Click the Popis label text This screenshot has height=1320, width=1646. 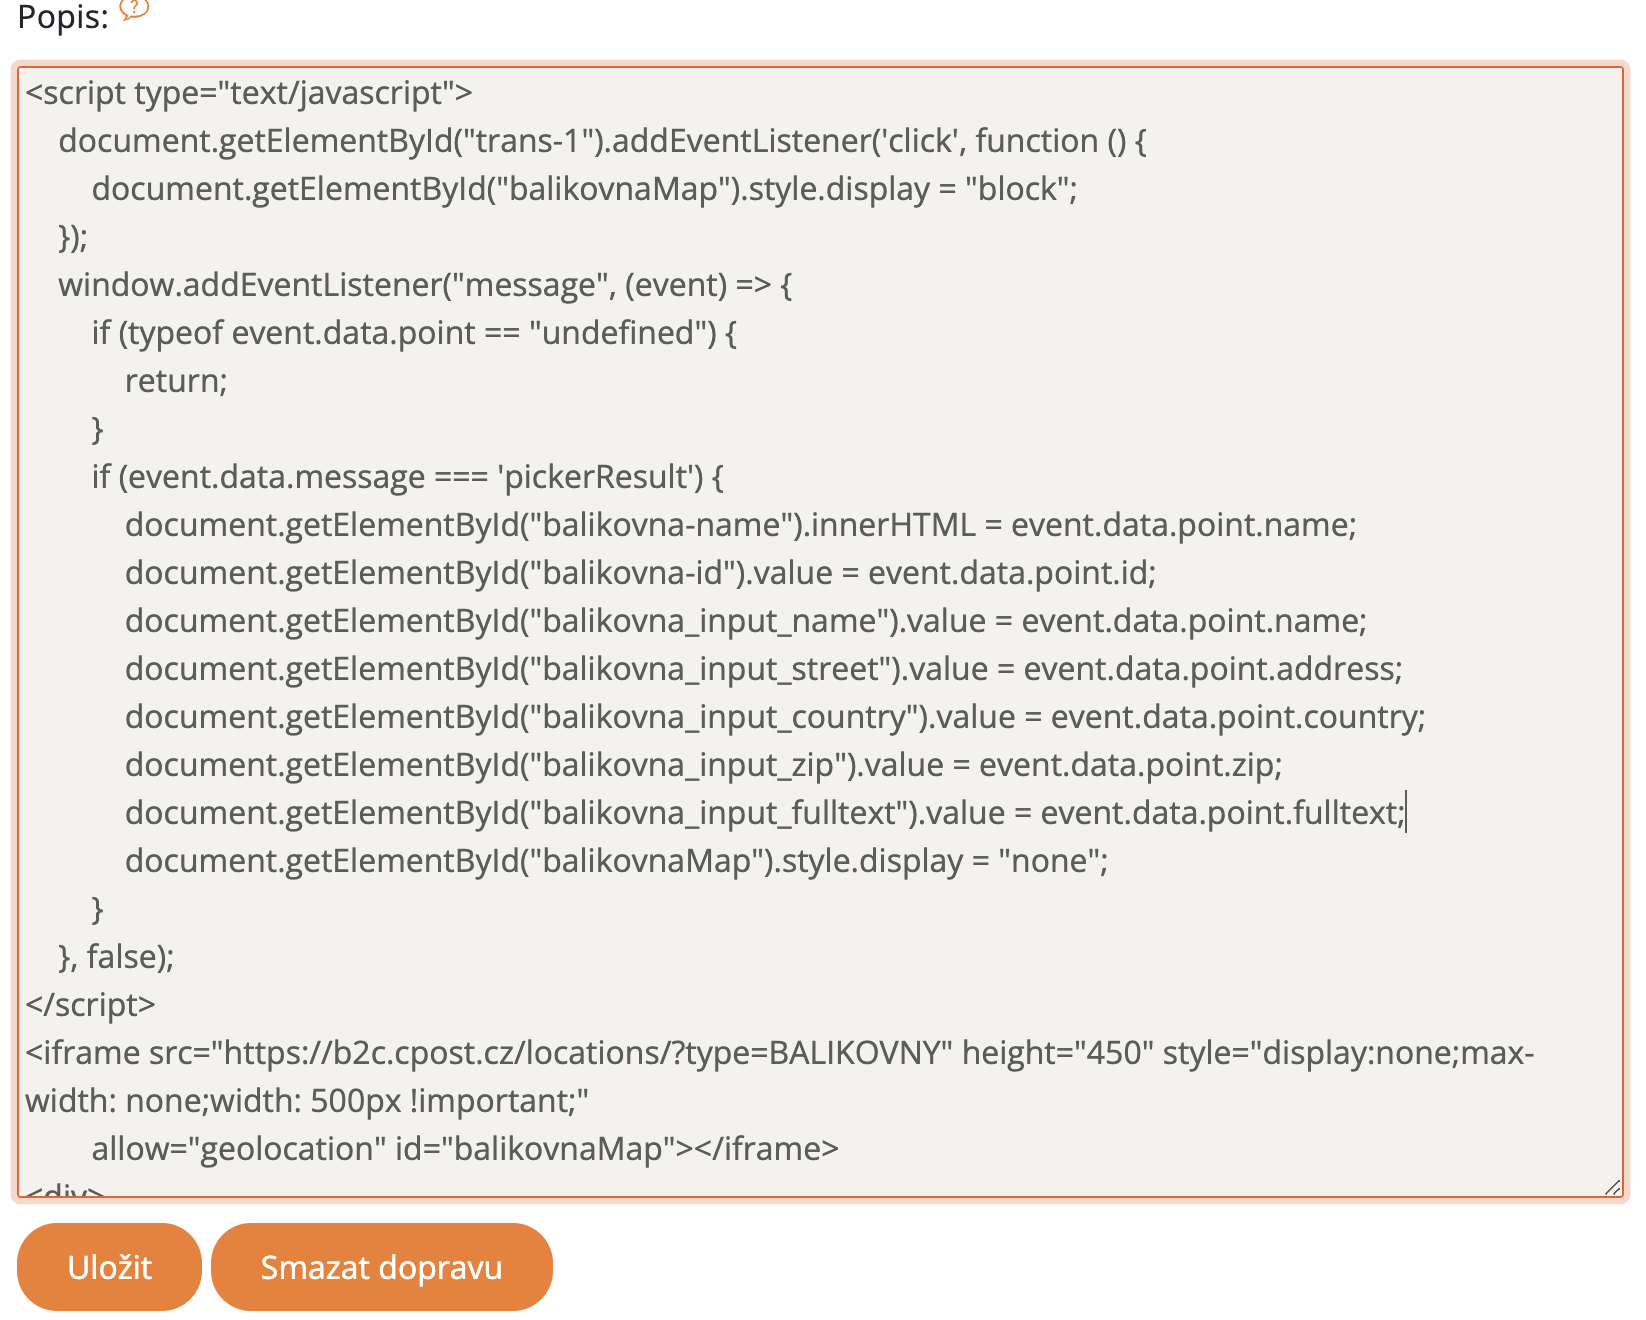62,18
